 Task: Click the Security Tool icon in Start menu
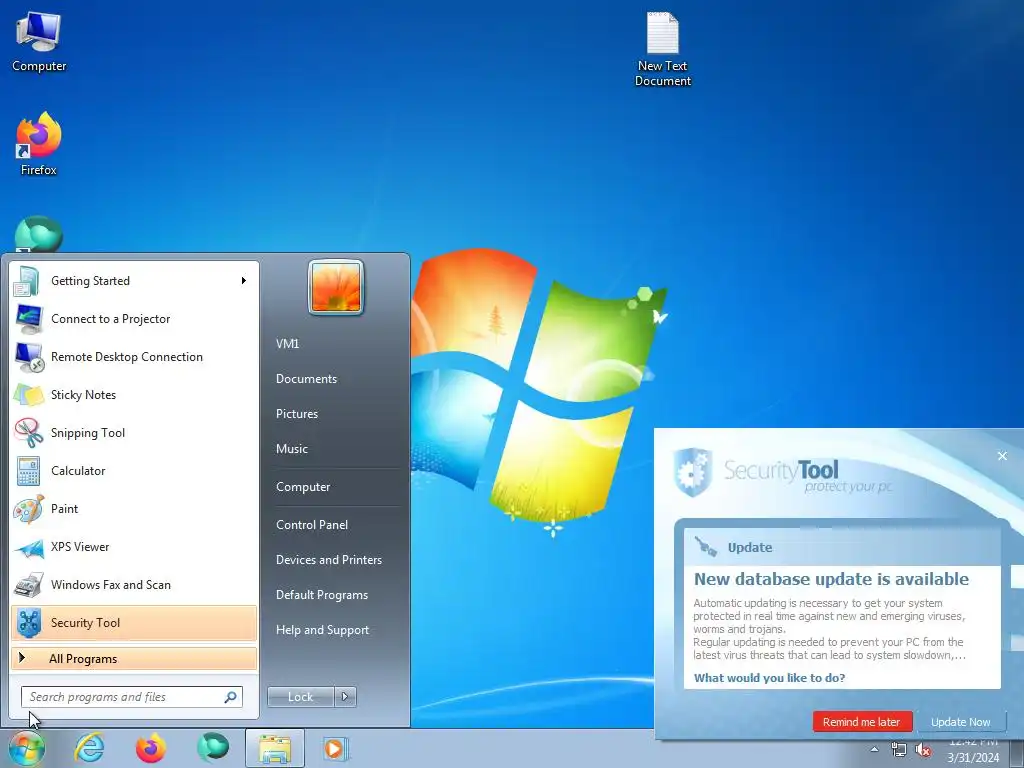(27, 622)
